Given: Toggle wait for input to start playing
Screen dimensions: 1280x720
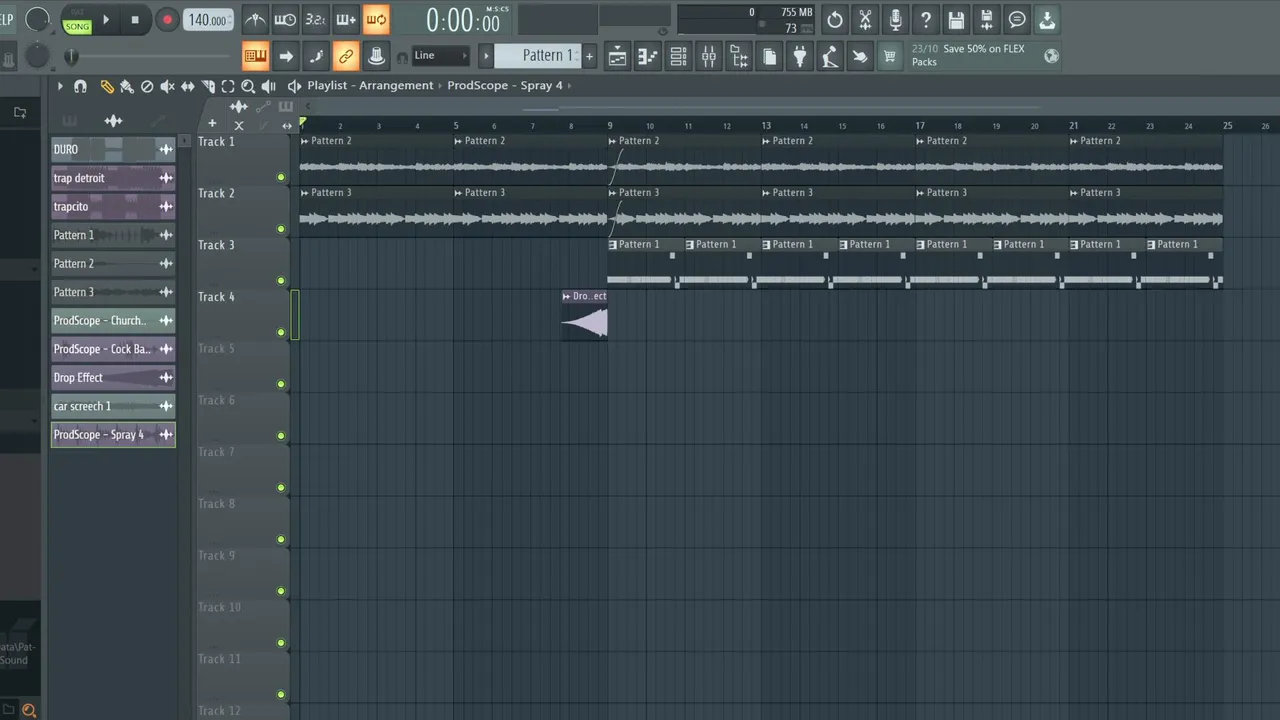Looking at the screenshot, I should (x=285, y=19).
